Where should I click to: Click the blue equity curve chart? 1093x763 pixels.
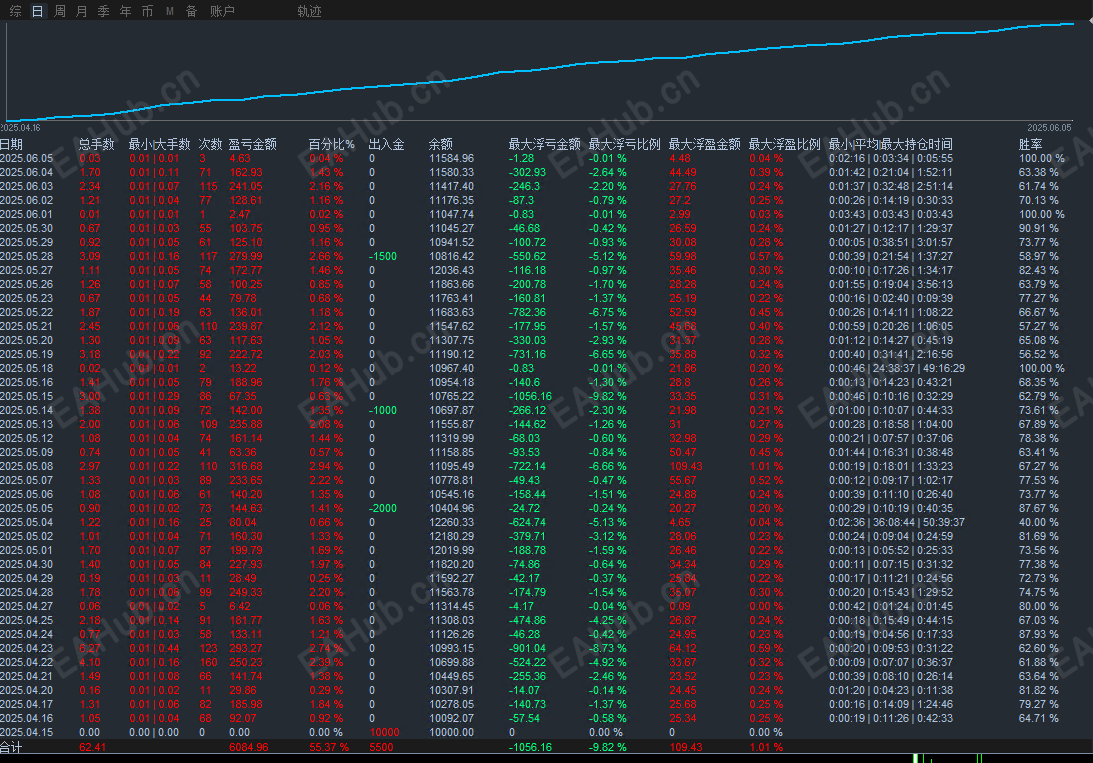click(x=540, y=71)
